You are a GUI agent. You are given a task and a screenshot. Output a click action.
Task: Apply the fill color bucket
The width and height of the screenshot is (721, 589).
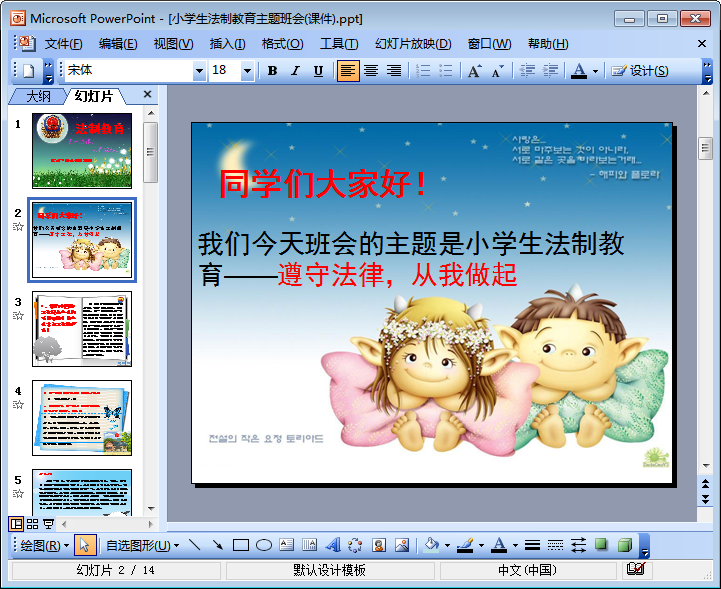point(431,545)
